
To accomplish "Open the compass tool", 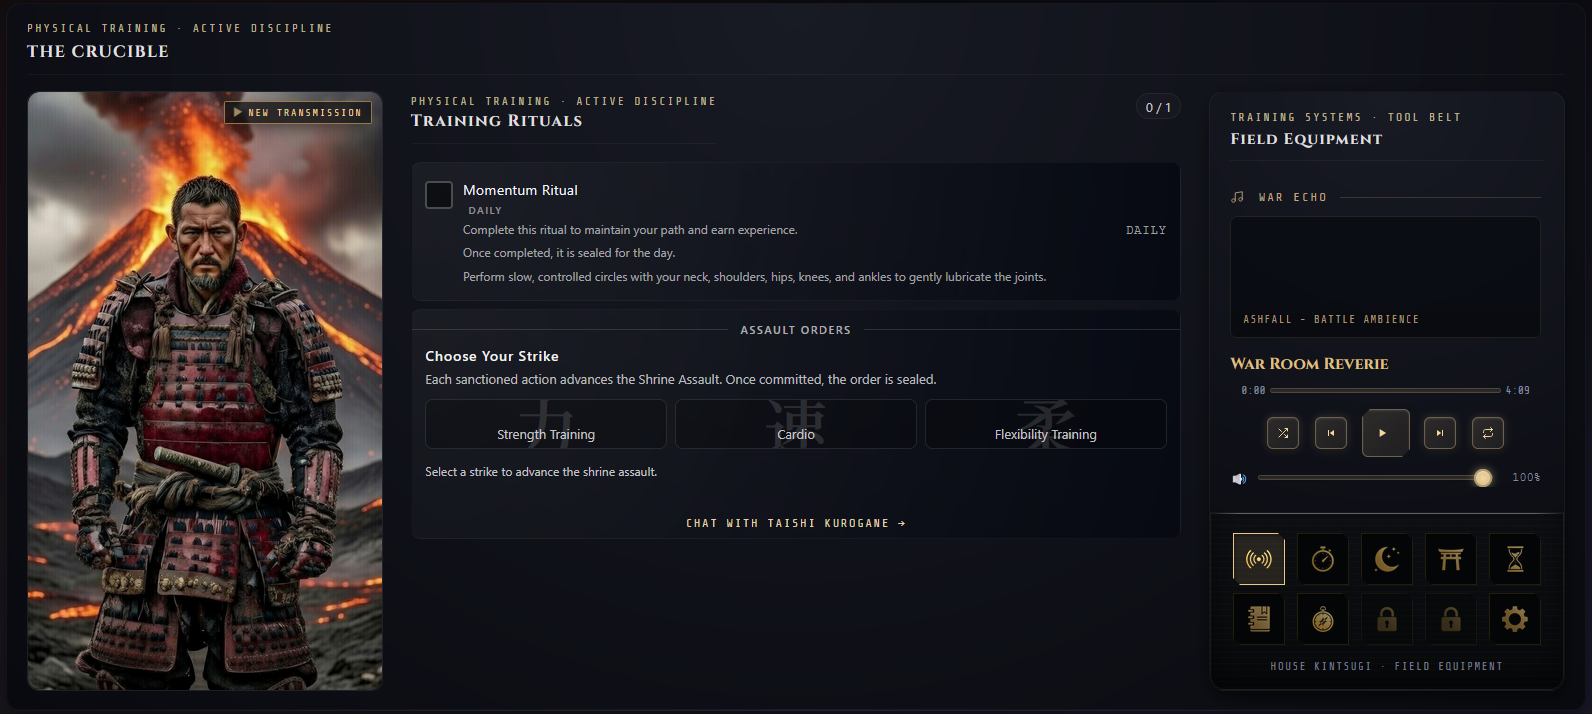I will pos(1322,620).
